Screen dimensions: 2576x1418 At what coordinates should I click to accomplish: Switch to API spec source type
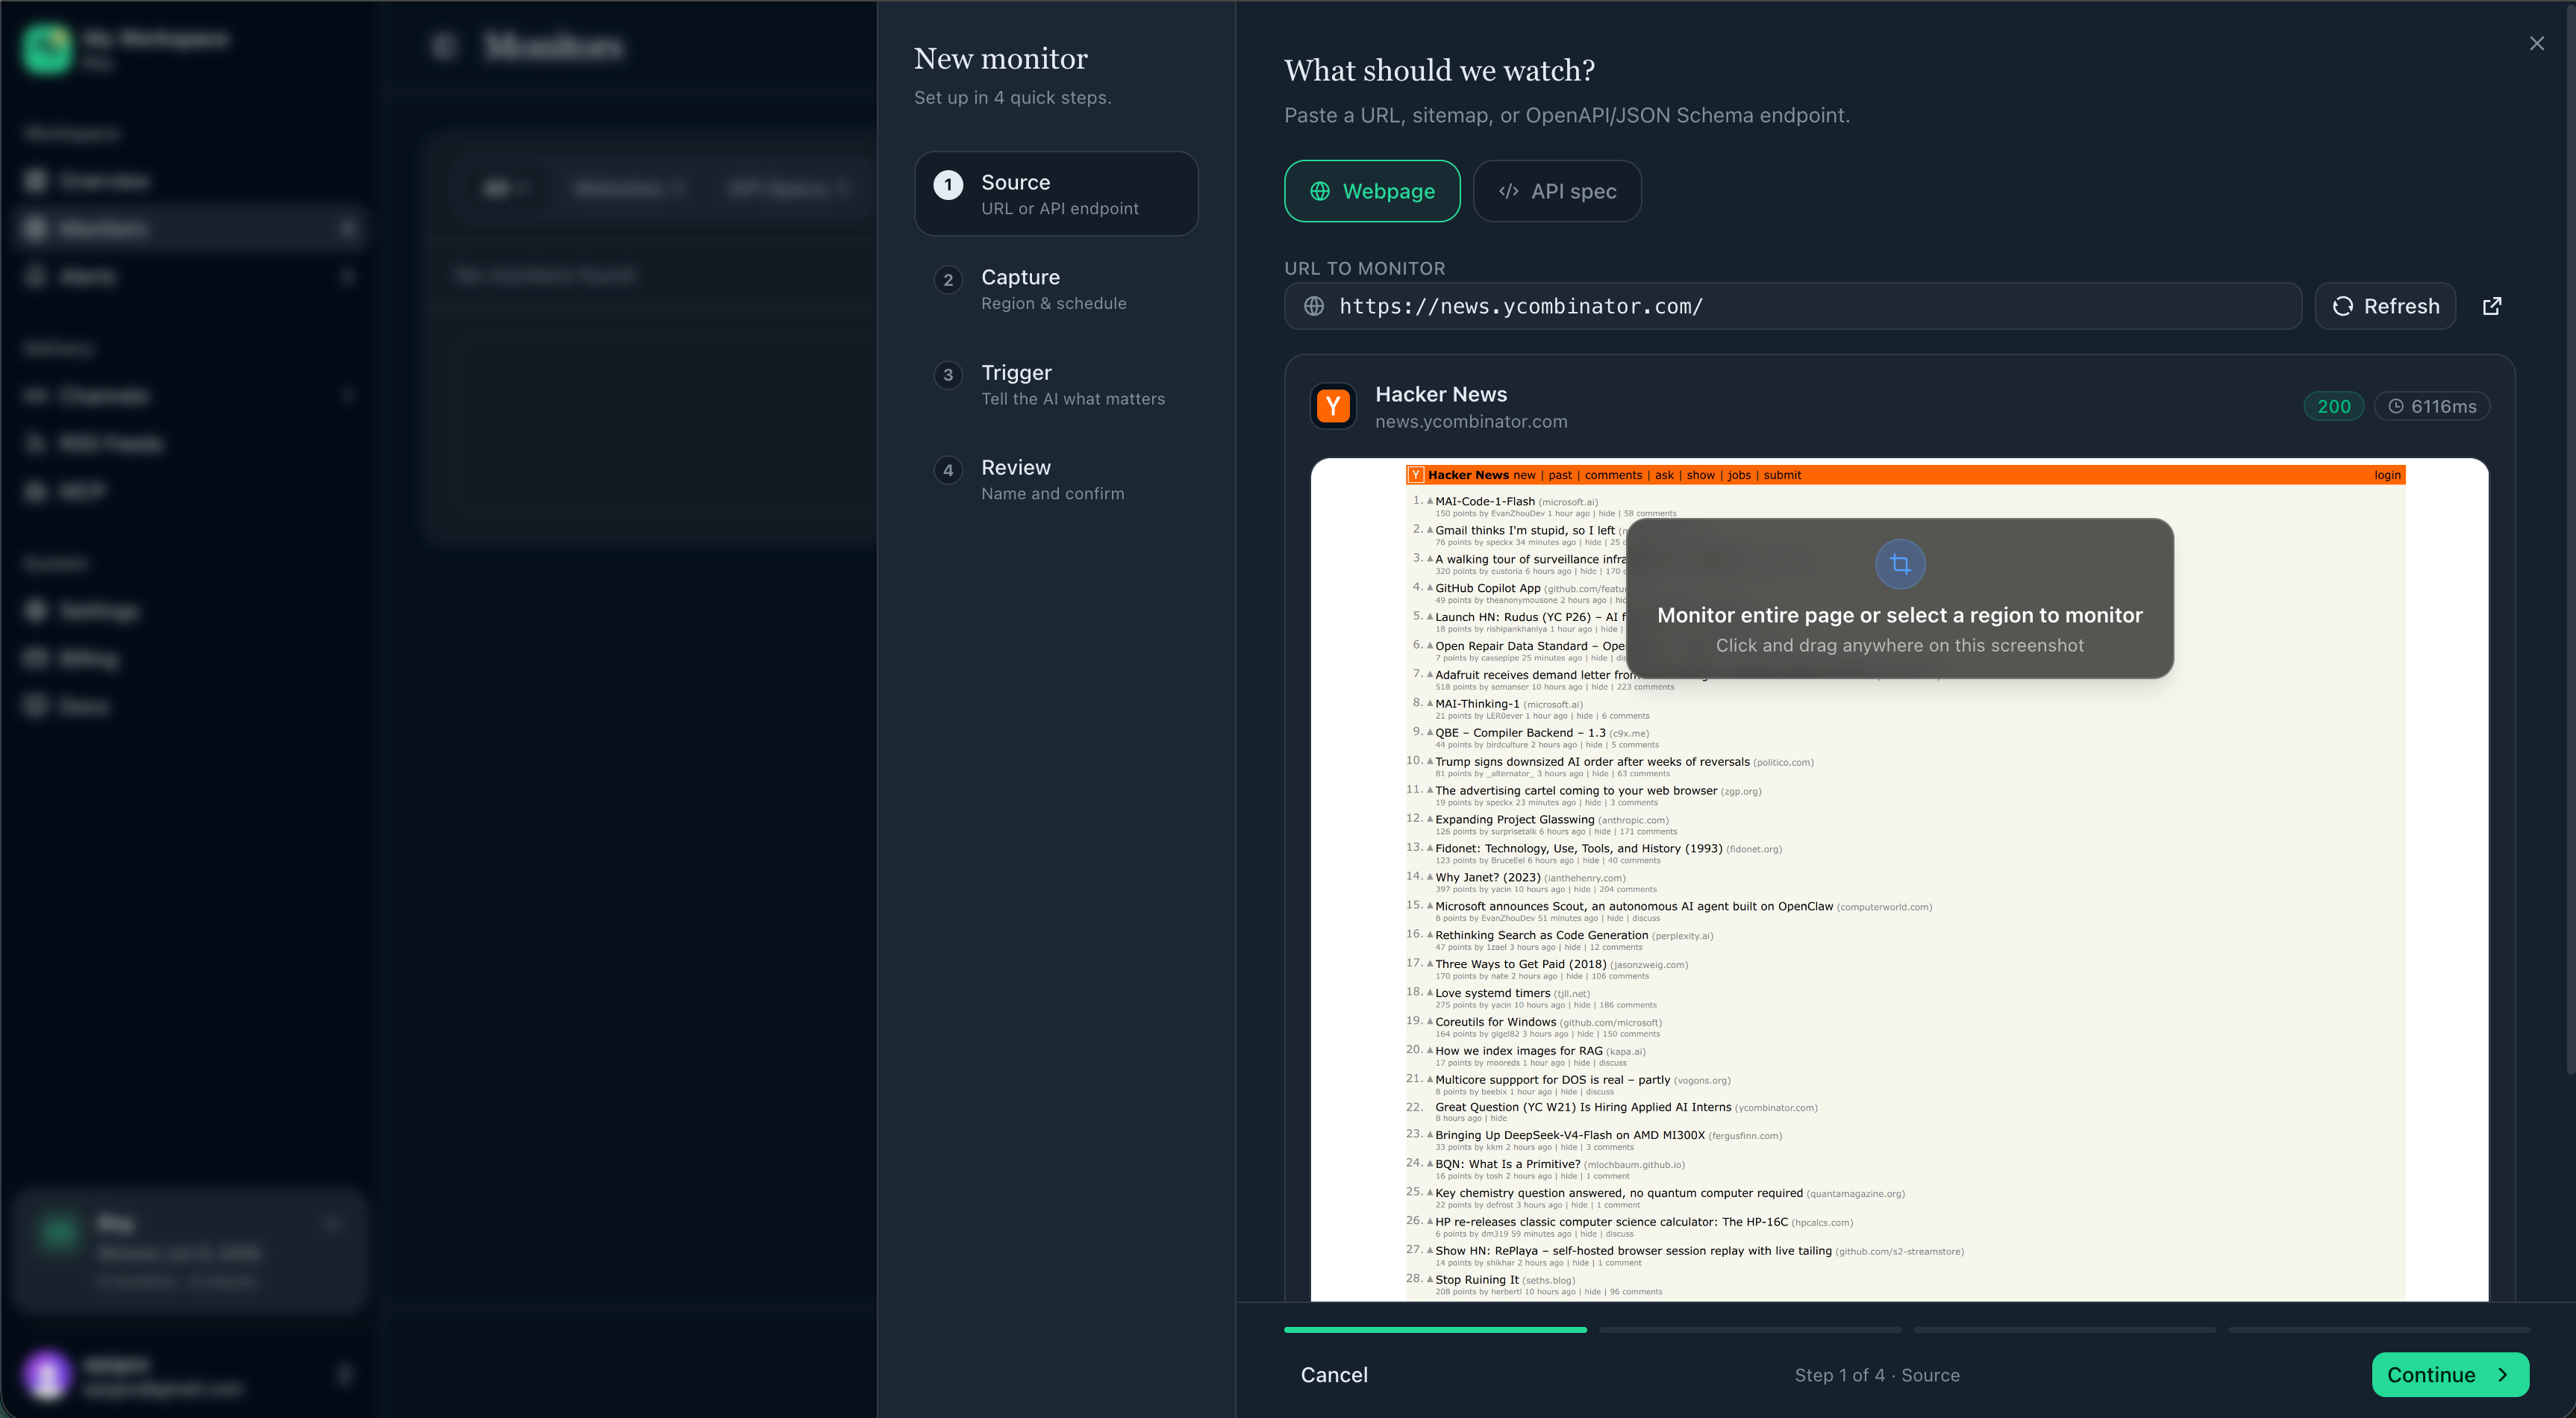(1557, 191)
